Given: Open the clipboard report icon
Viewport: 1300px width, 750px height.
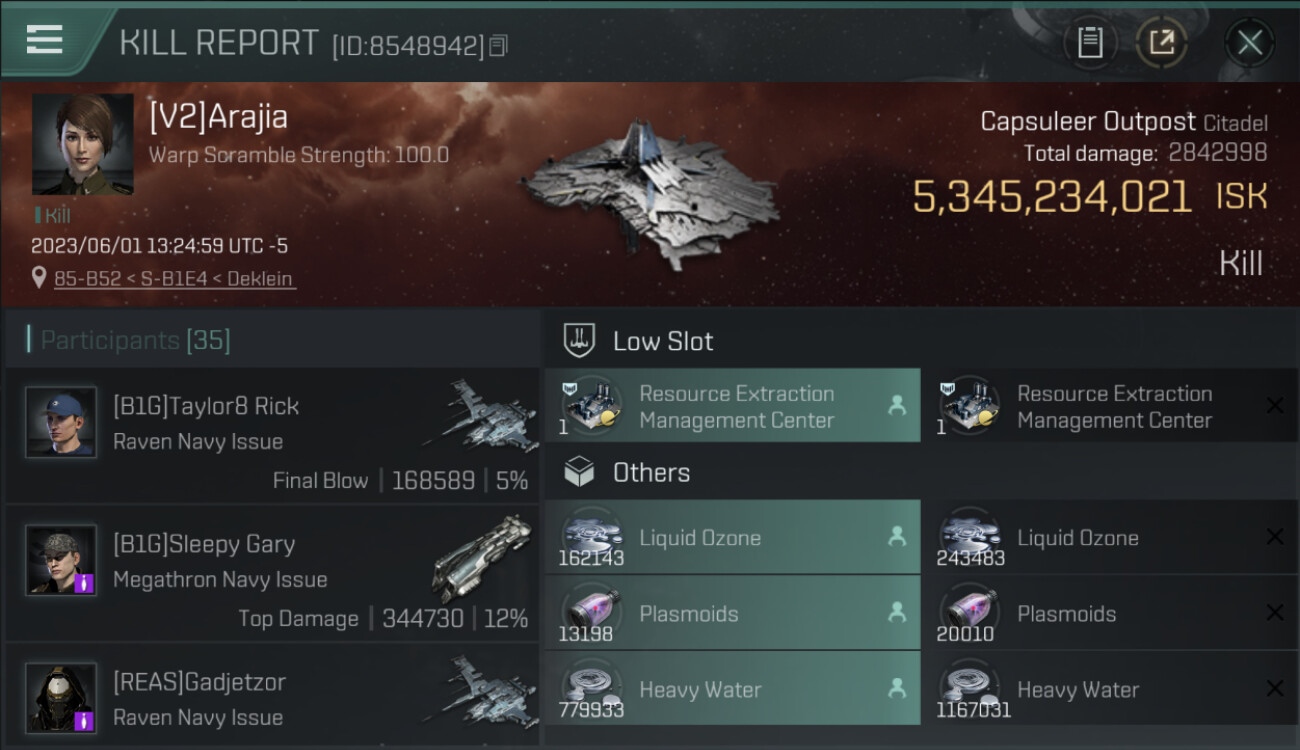Looking at the screenshot, I should (x=1090, y=42).
